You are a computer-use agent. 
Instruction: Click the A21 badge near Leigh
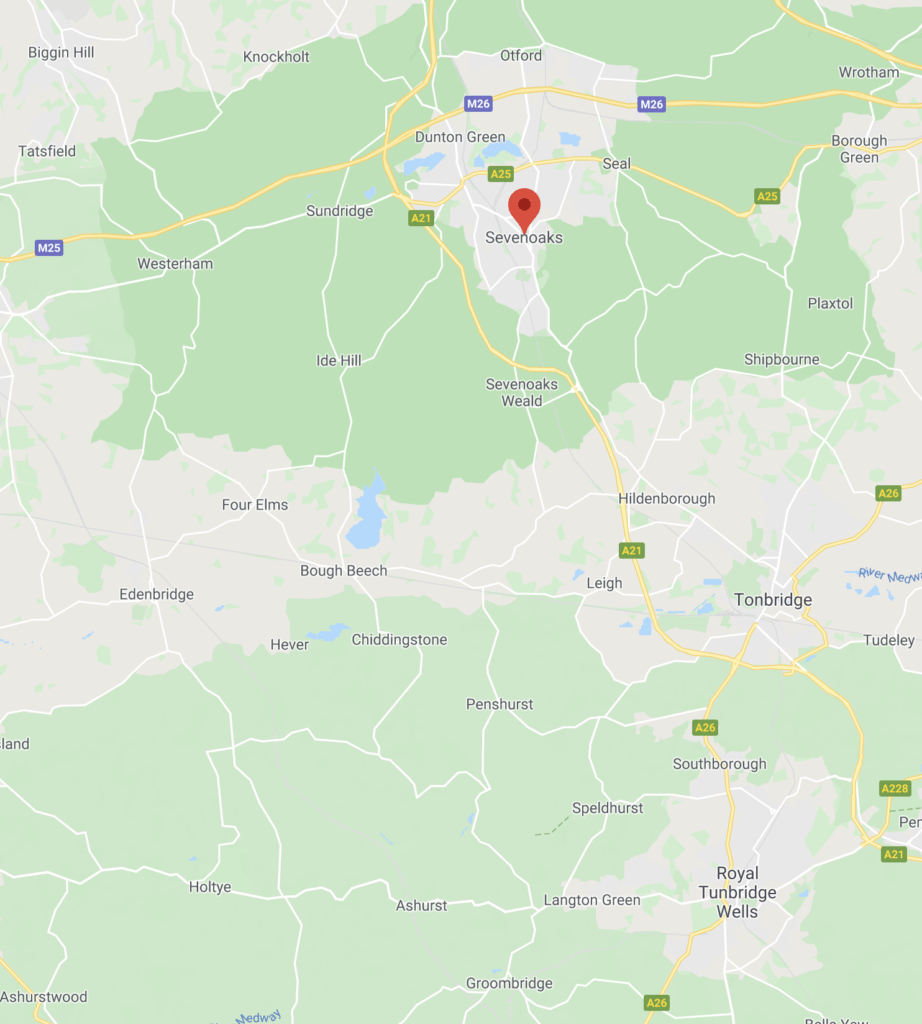(631, 551)
